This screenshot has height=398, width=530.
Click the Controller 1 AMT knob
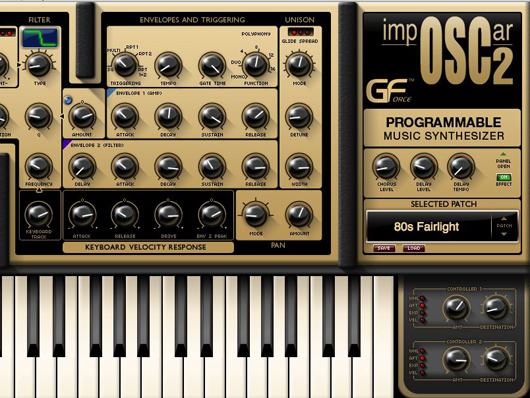[457, 308]
